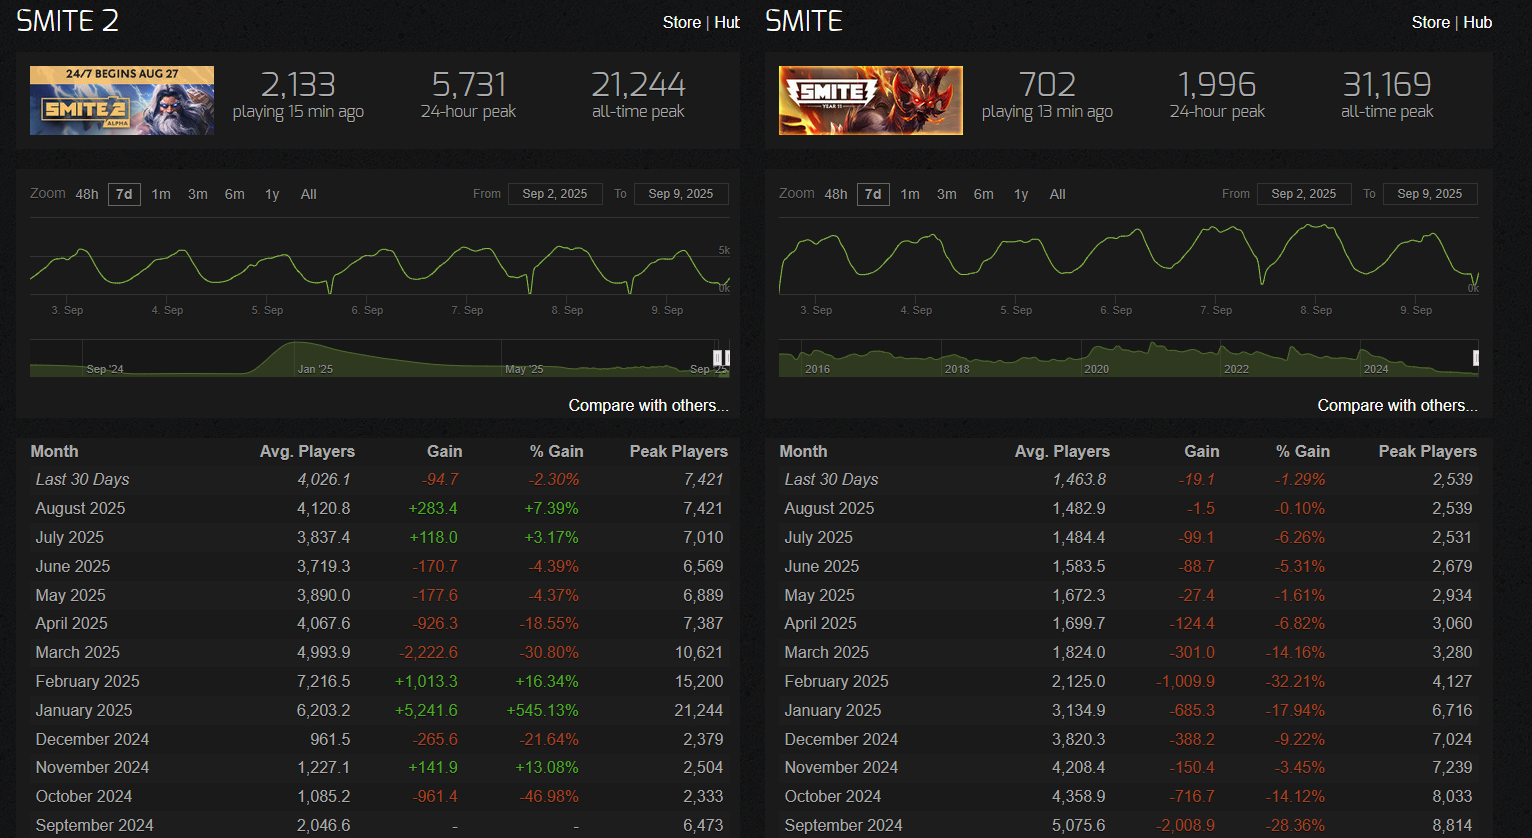Select 48h zoom on SMITE chart
This screenshot has width=1532, height=838.
point(836,194)
